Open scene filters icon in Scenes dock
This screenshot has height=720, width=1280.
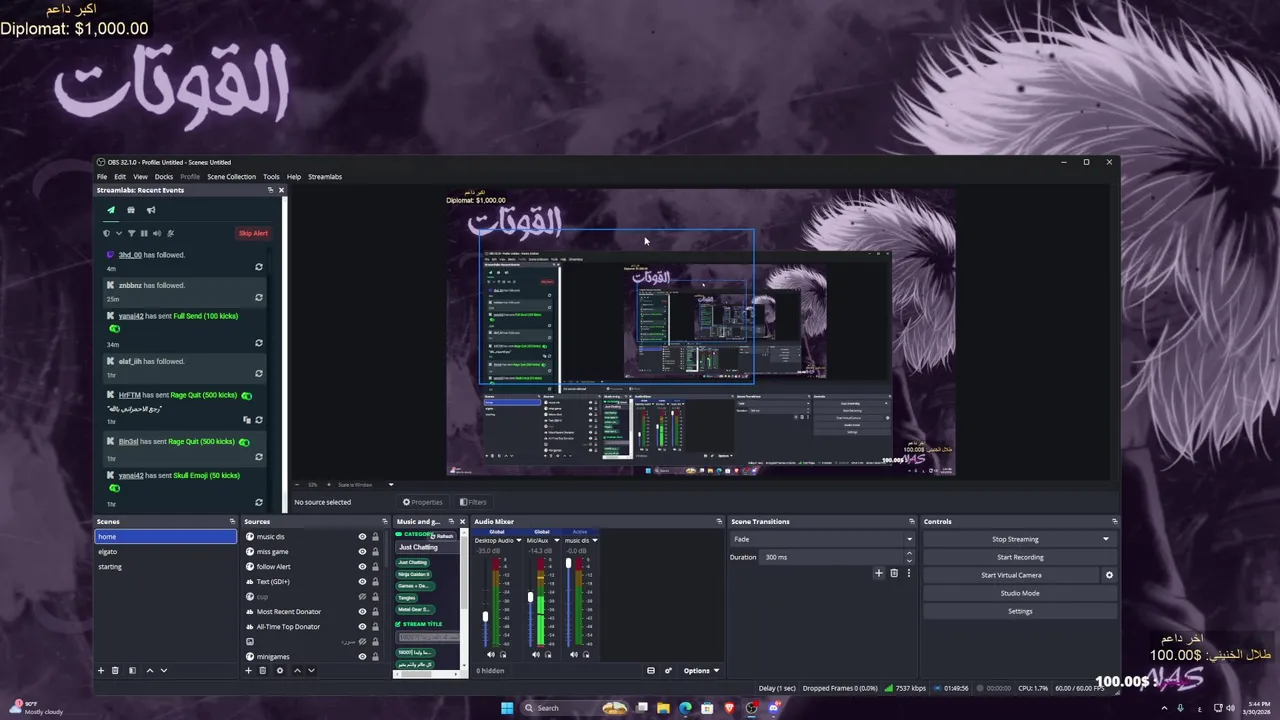click(x=132, y=670)
